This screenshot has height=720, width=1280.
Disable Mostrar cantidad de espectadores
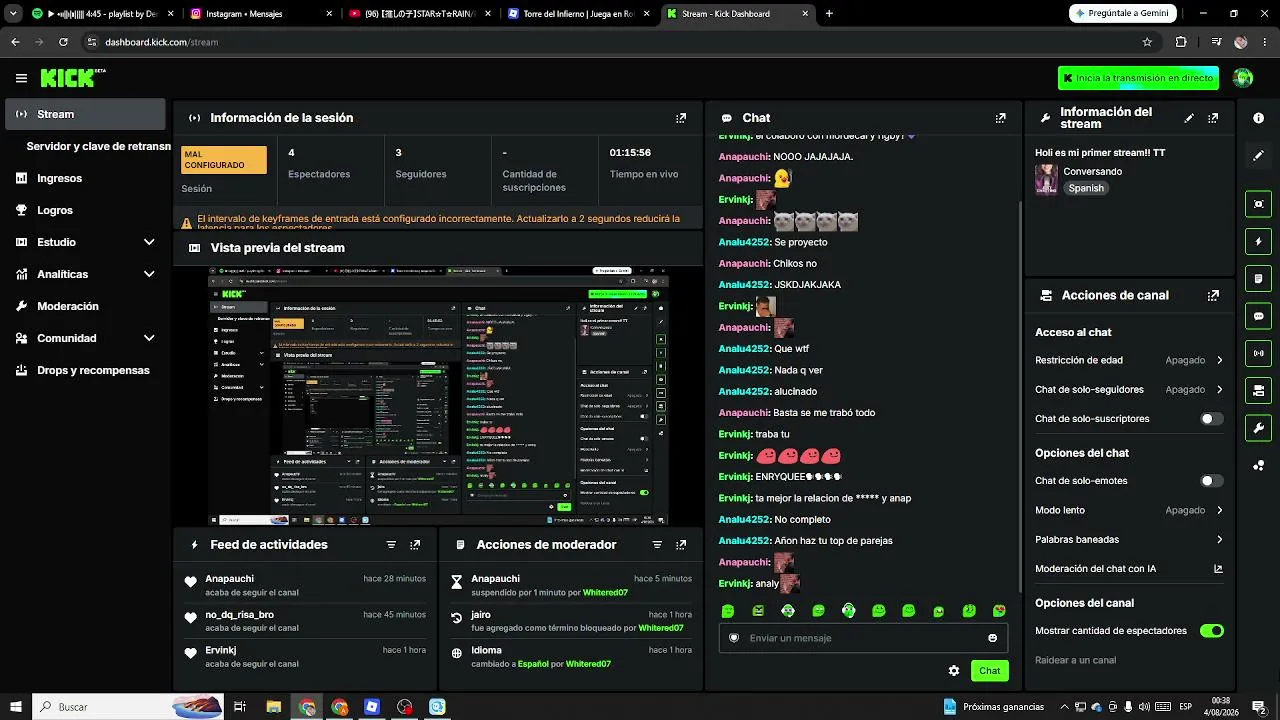point(1212,631)
